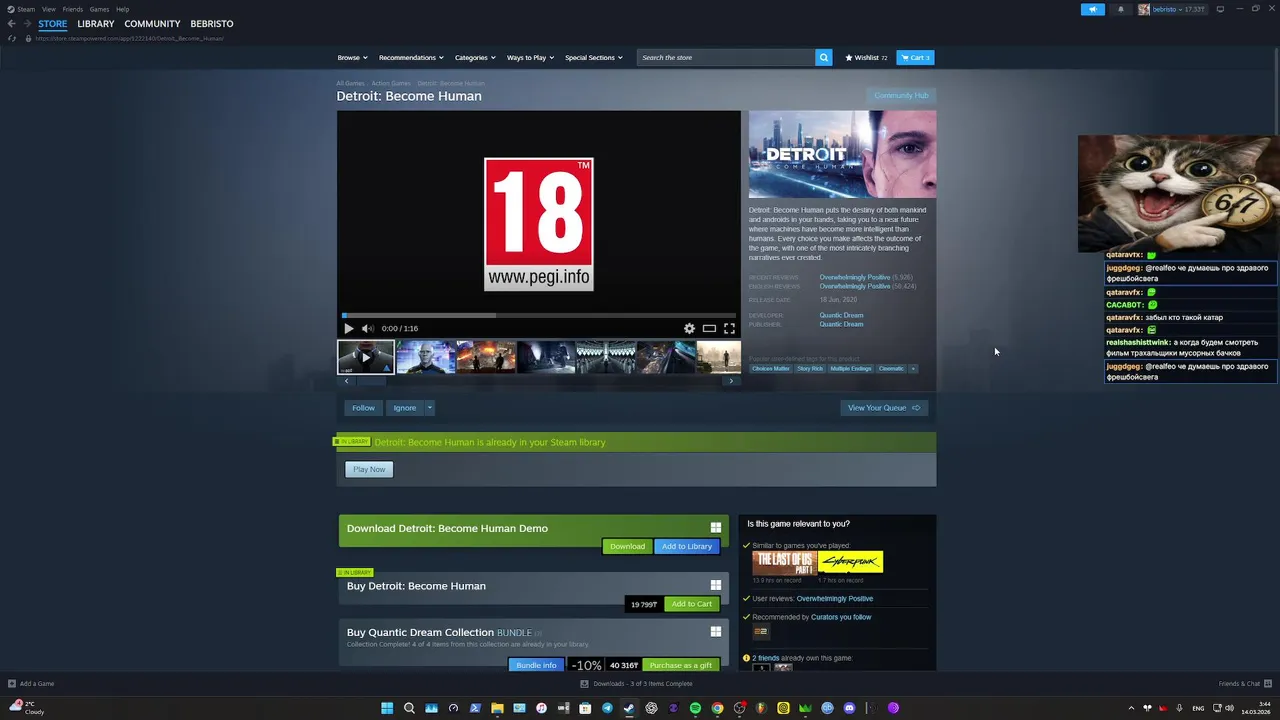Open the Community Hub
This screenshot has height=720, width=1280.
click(901, 96)
